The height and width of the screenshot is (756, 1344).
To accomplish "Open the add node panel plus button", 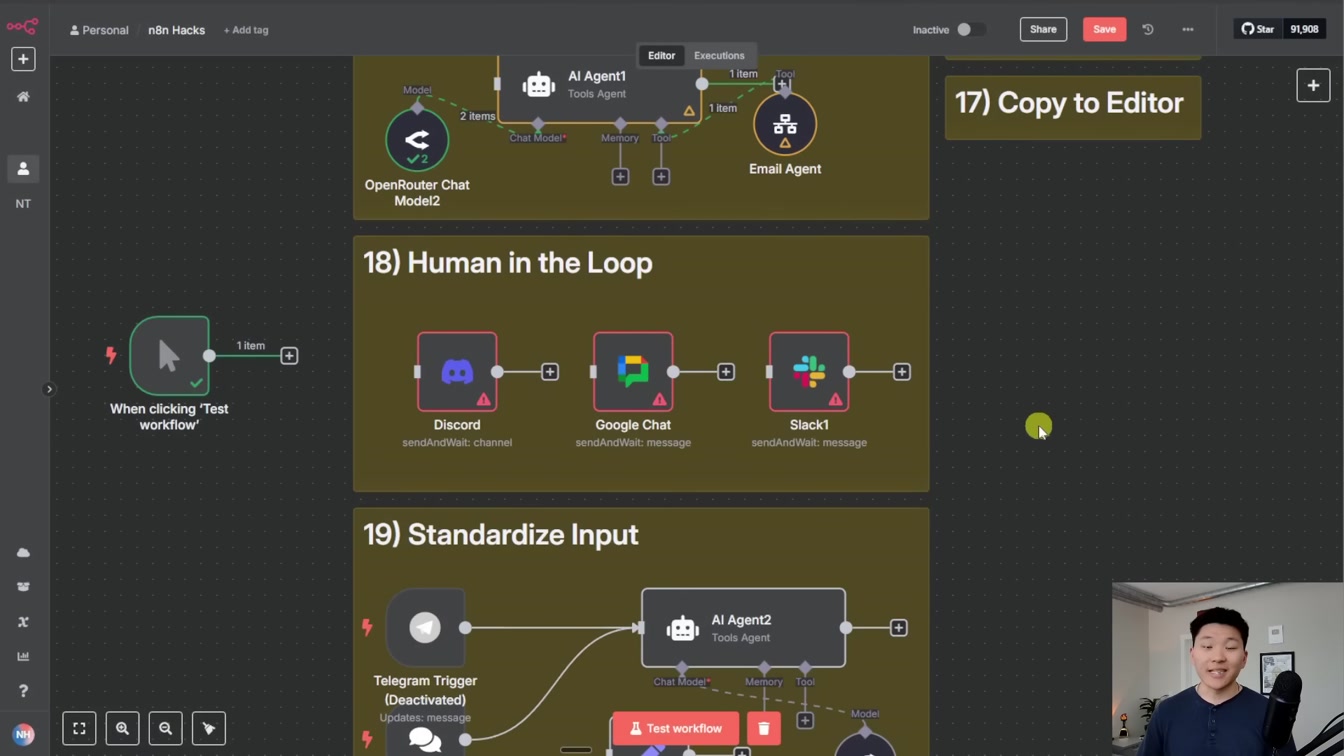I will (x=1313, y=86).
